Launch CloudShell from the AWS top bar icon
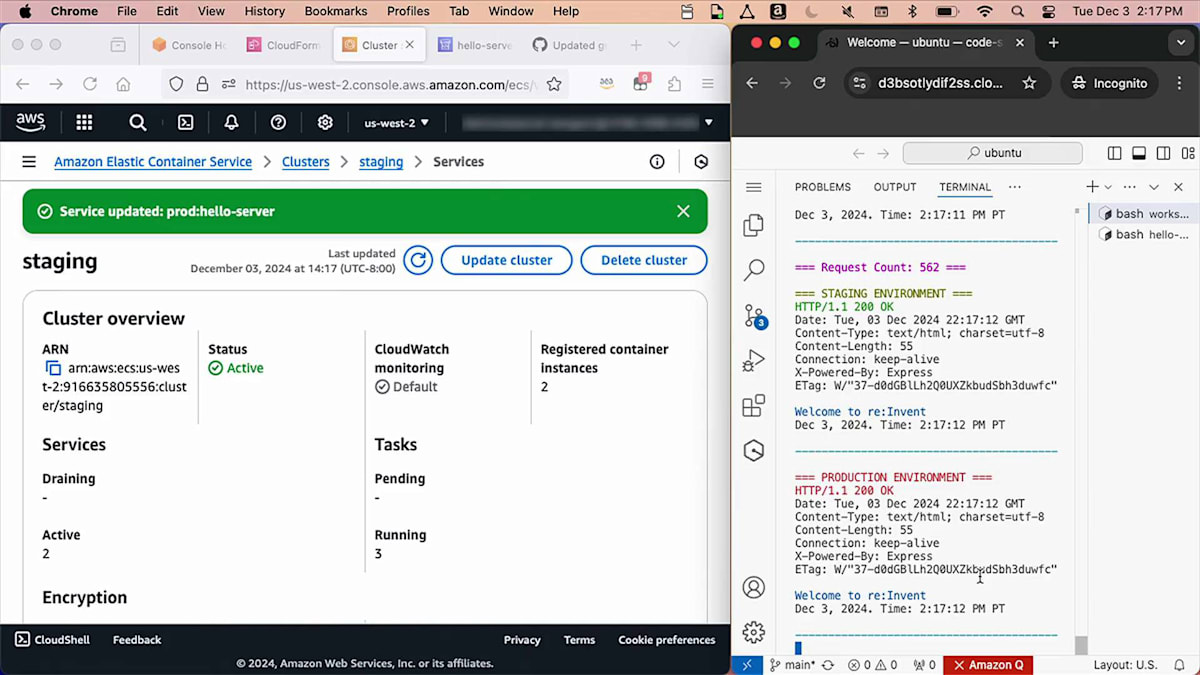 [185, 122]
